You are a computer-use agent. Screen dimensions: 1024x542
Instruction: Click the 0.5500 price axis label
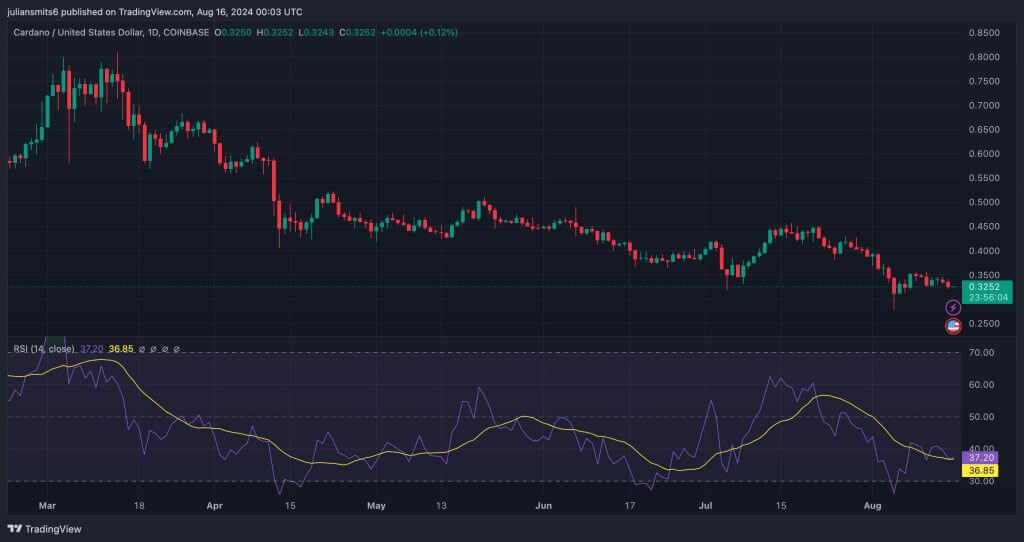(984, 178)
